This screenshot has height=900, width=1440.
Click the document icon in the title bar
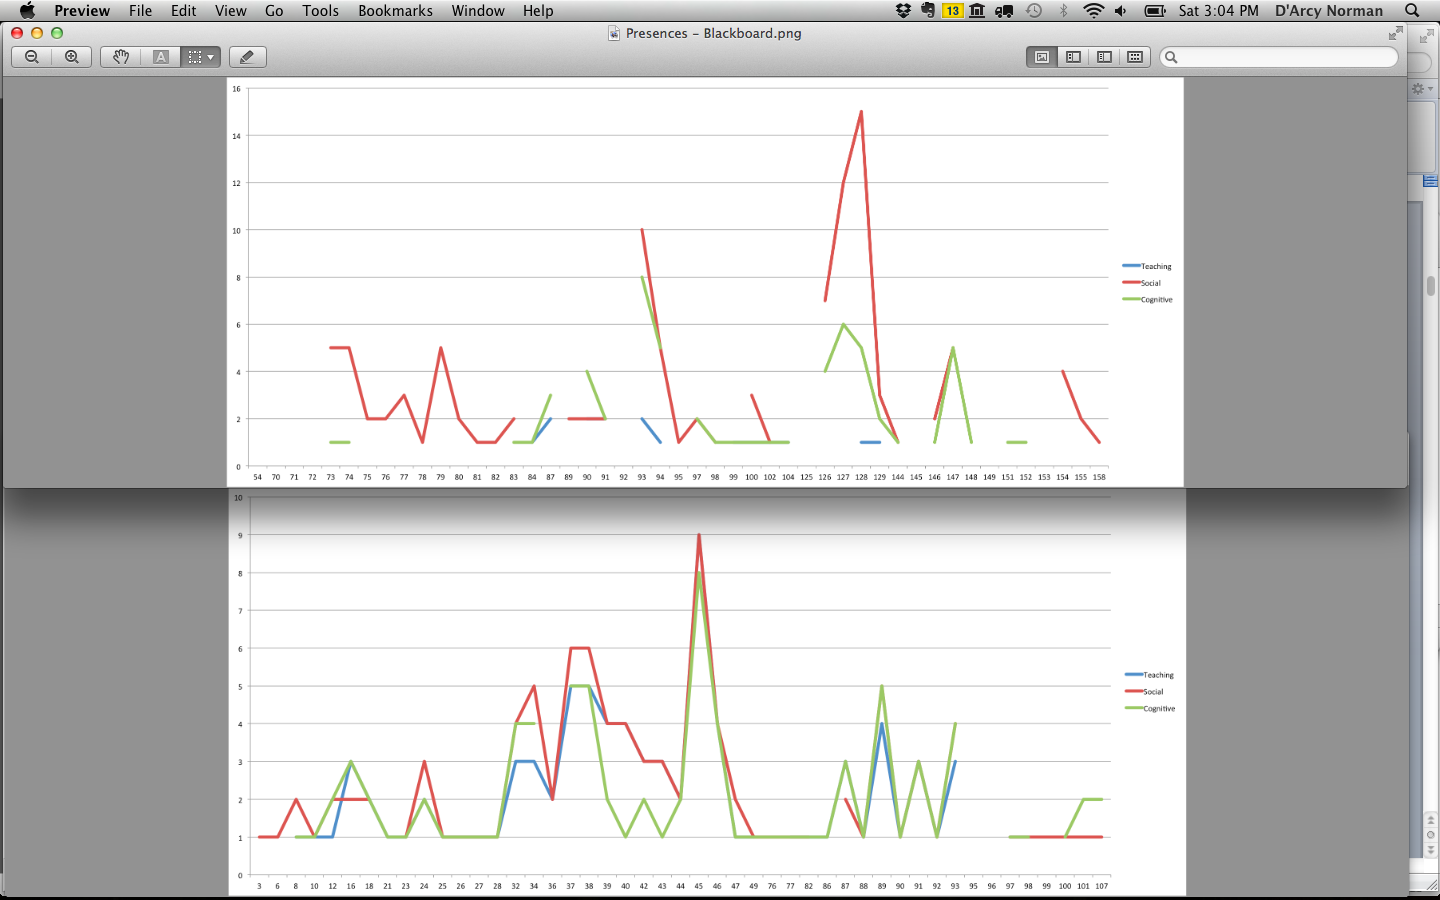coord(614,33)
